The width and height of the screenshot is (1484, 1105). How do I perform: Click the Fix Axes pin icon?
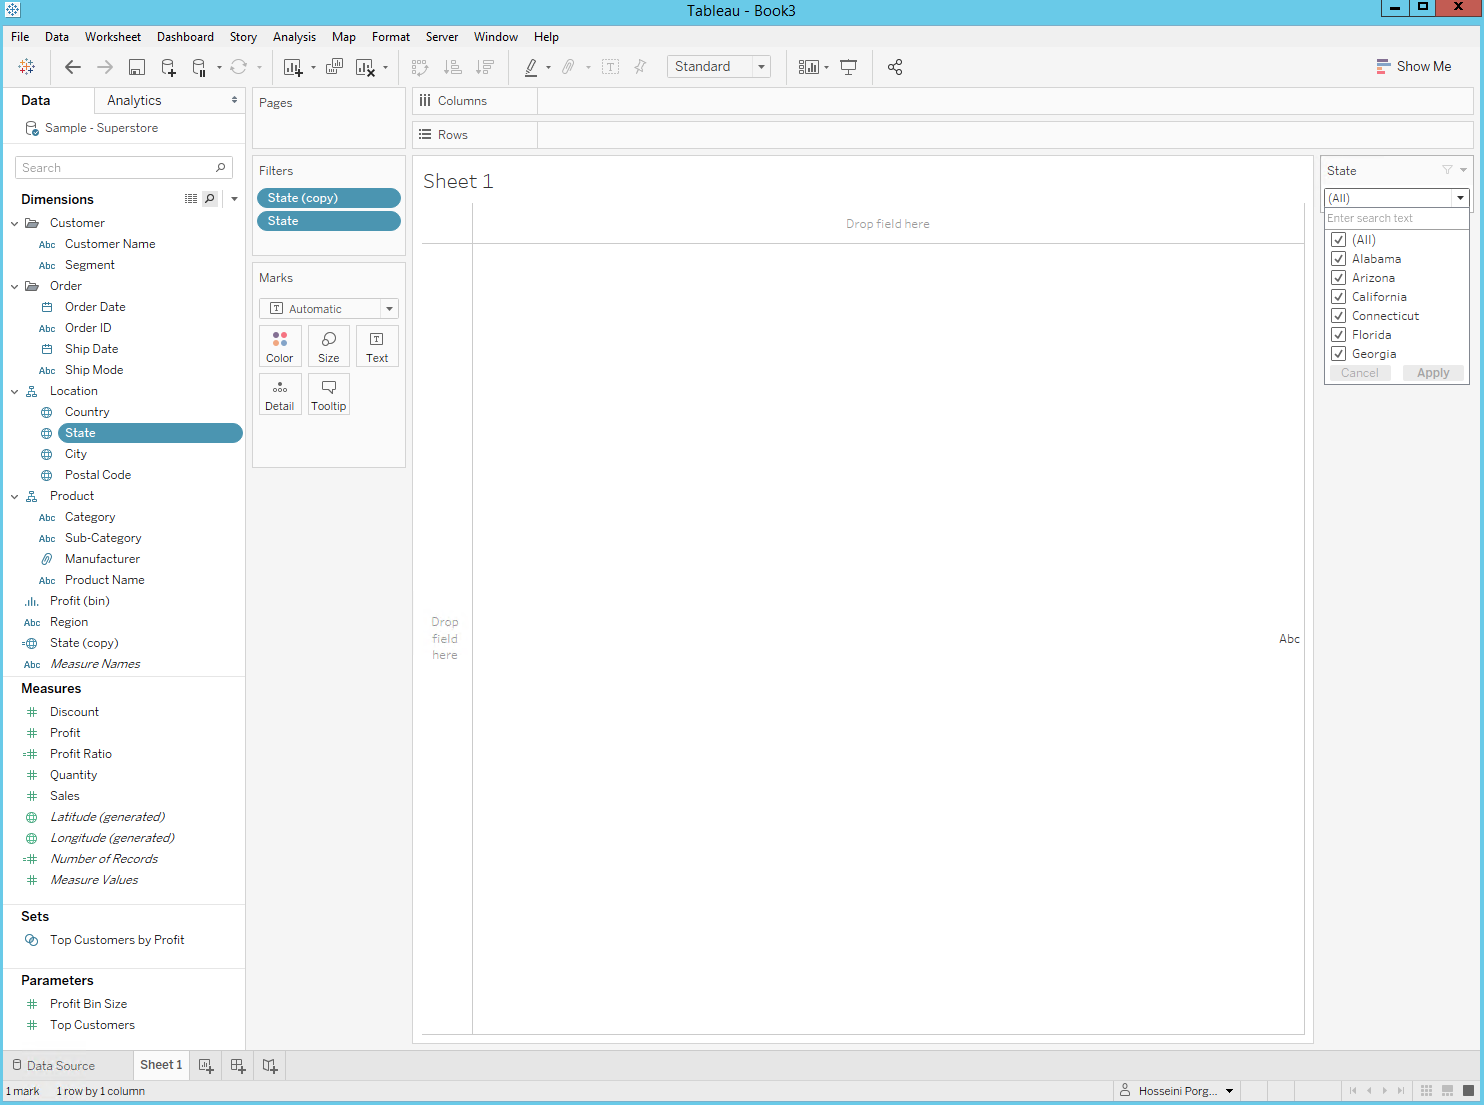(x=640, y=67)
